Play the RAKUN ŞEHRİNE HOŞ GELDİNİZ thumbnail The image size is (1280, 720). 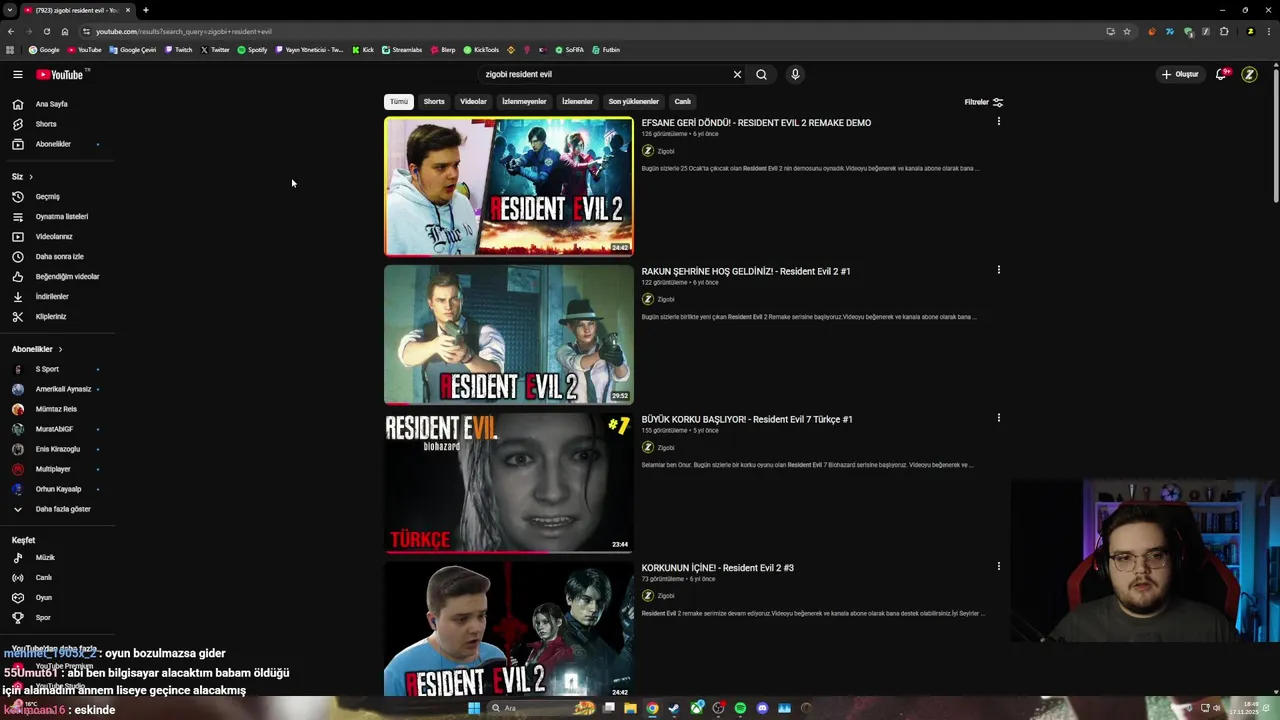pyautogui.click(x=509, y=334)
